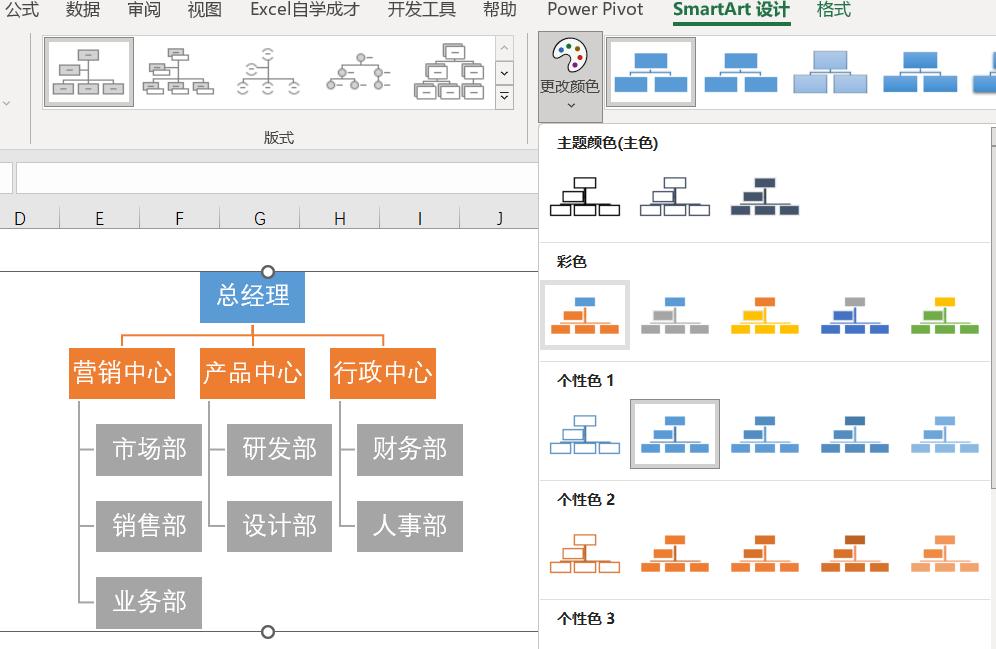Select the hierarchy layout with connected circles
The image size is (996, 649).
(x=268, y=71)
